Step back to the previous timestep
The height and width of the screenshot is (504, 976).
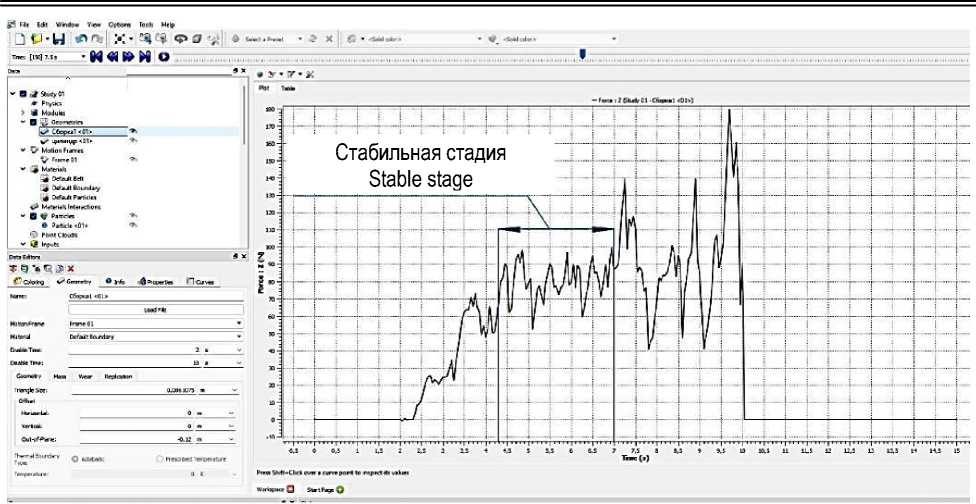click(x=113, y=57)
